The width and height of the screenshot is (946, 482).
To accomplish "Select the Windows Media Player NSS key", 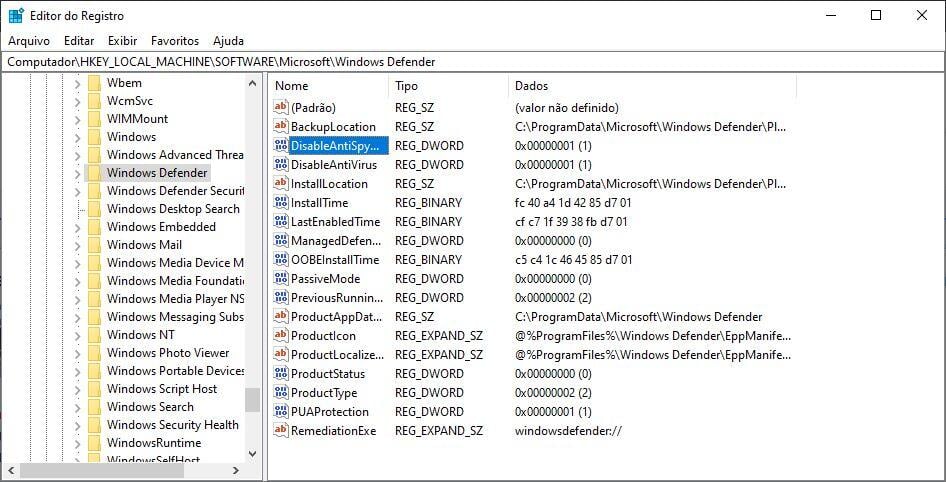I will click(x=175, y=299).
